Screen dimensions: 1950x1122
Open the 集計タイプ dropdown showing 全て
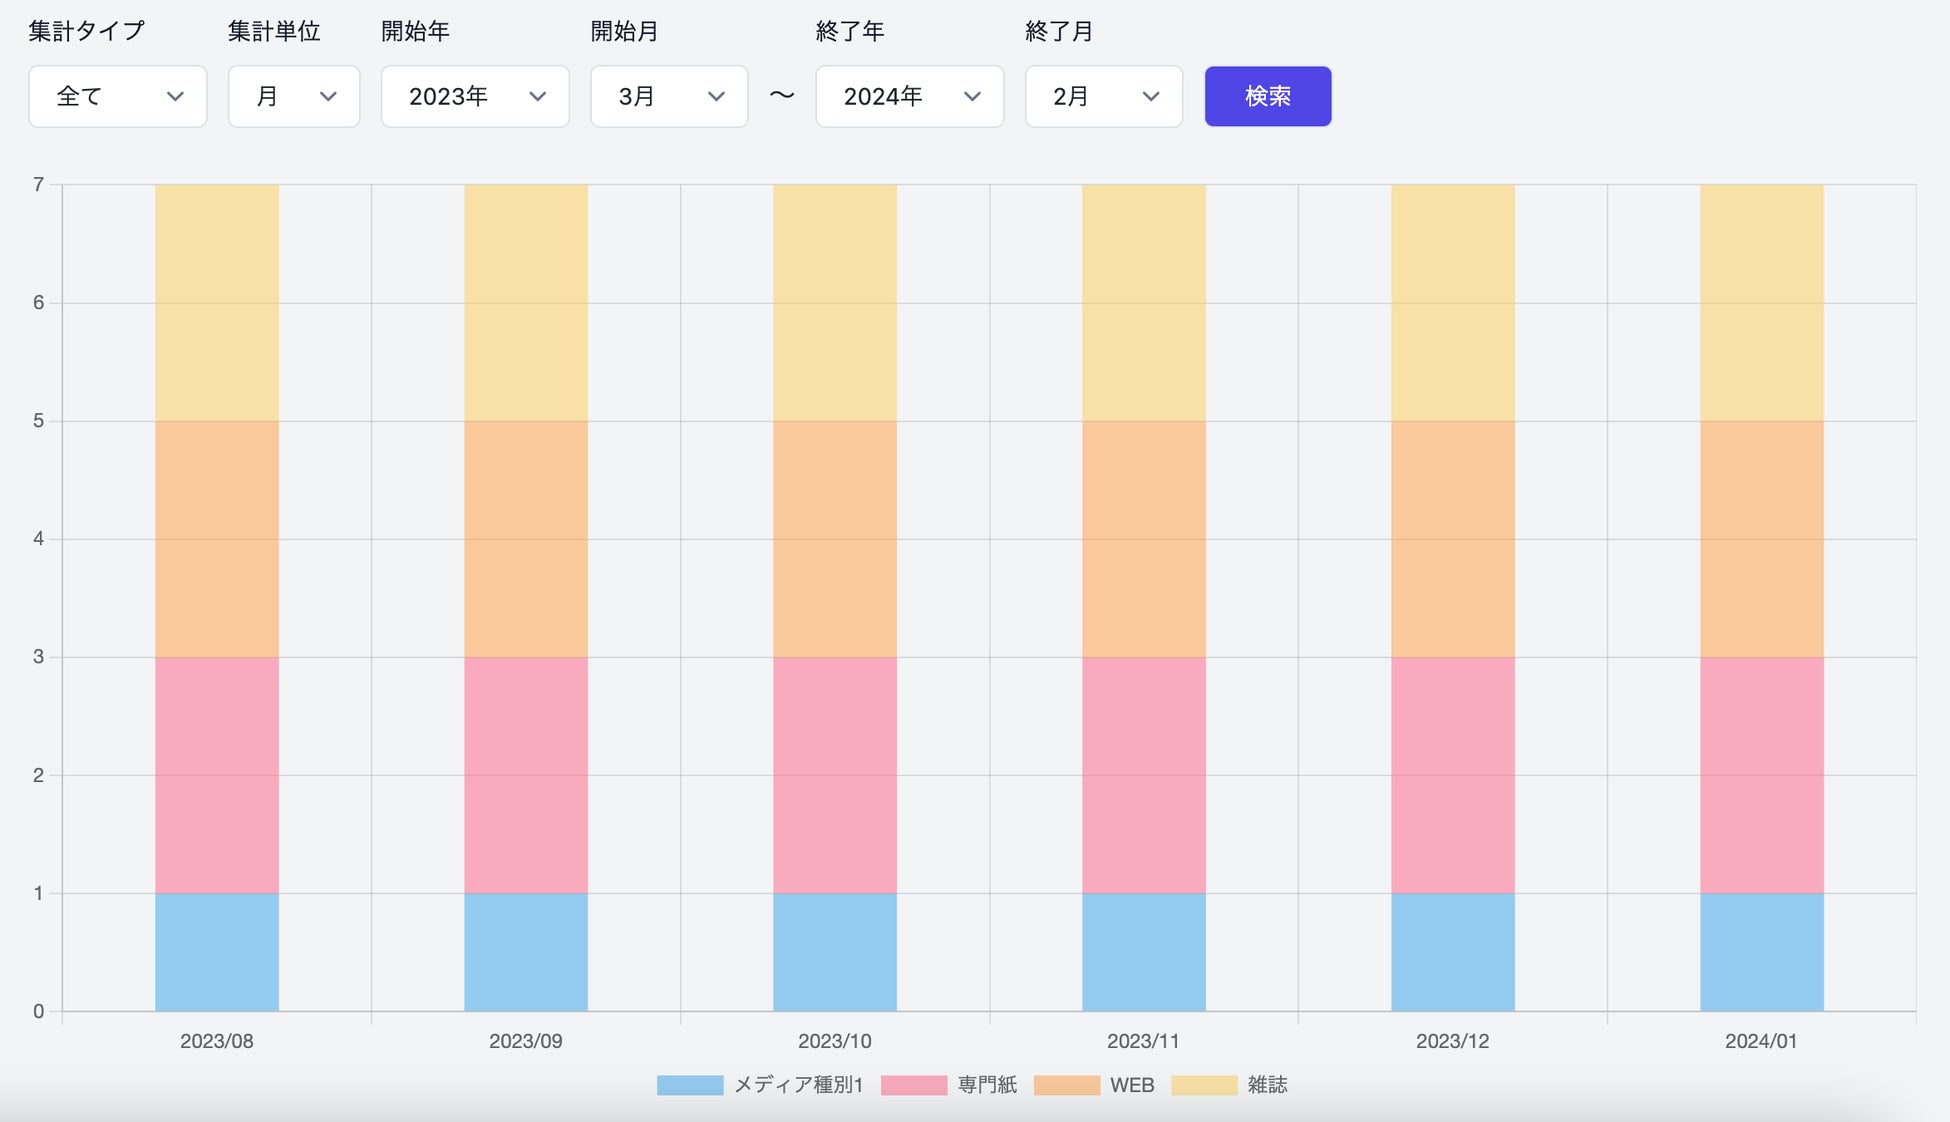click(117, 96)
